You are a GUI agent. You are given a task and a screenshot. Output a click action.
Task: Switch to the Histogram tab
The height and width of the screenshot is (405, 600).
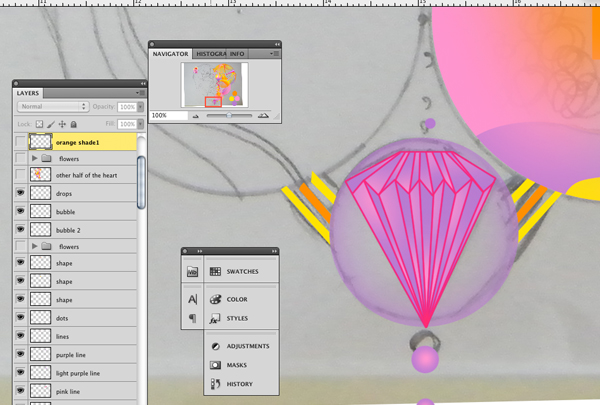coord(211,54)
